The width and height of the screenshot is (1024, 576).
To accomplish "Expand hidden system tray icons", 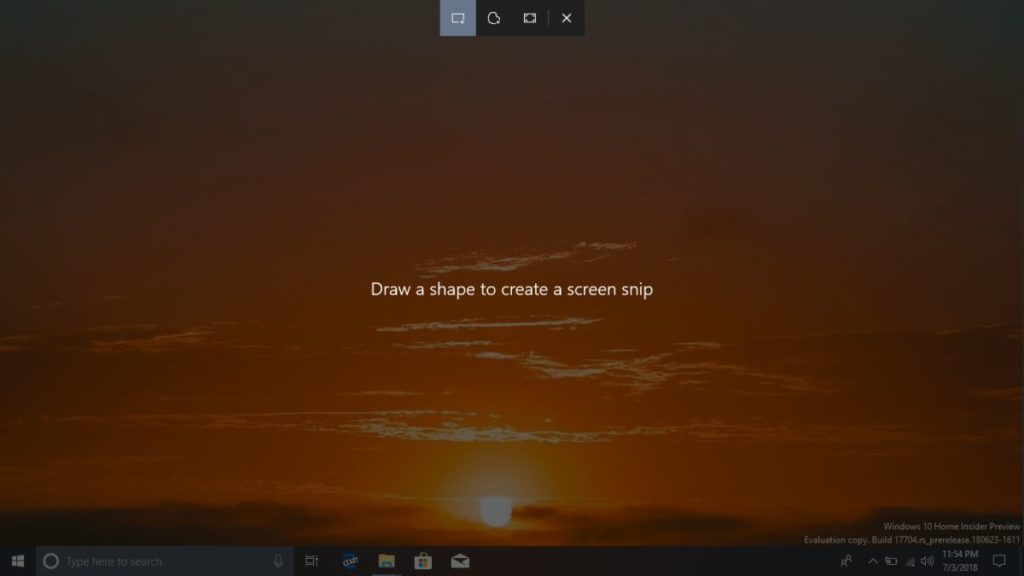I will 873,561.
